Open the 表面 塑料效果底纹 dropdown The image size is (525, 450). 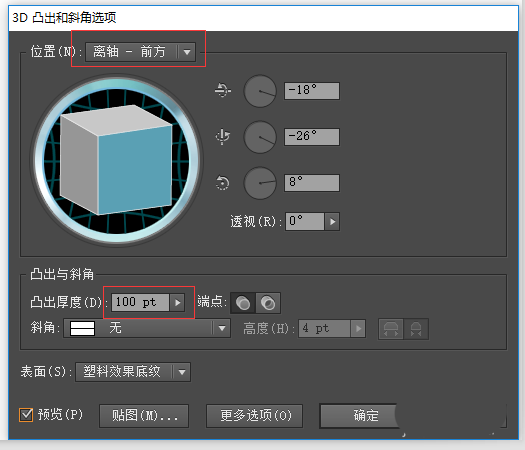[133, 372]
